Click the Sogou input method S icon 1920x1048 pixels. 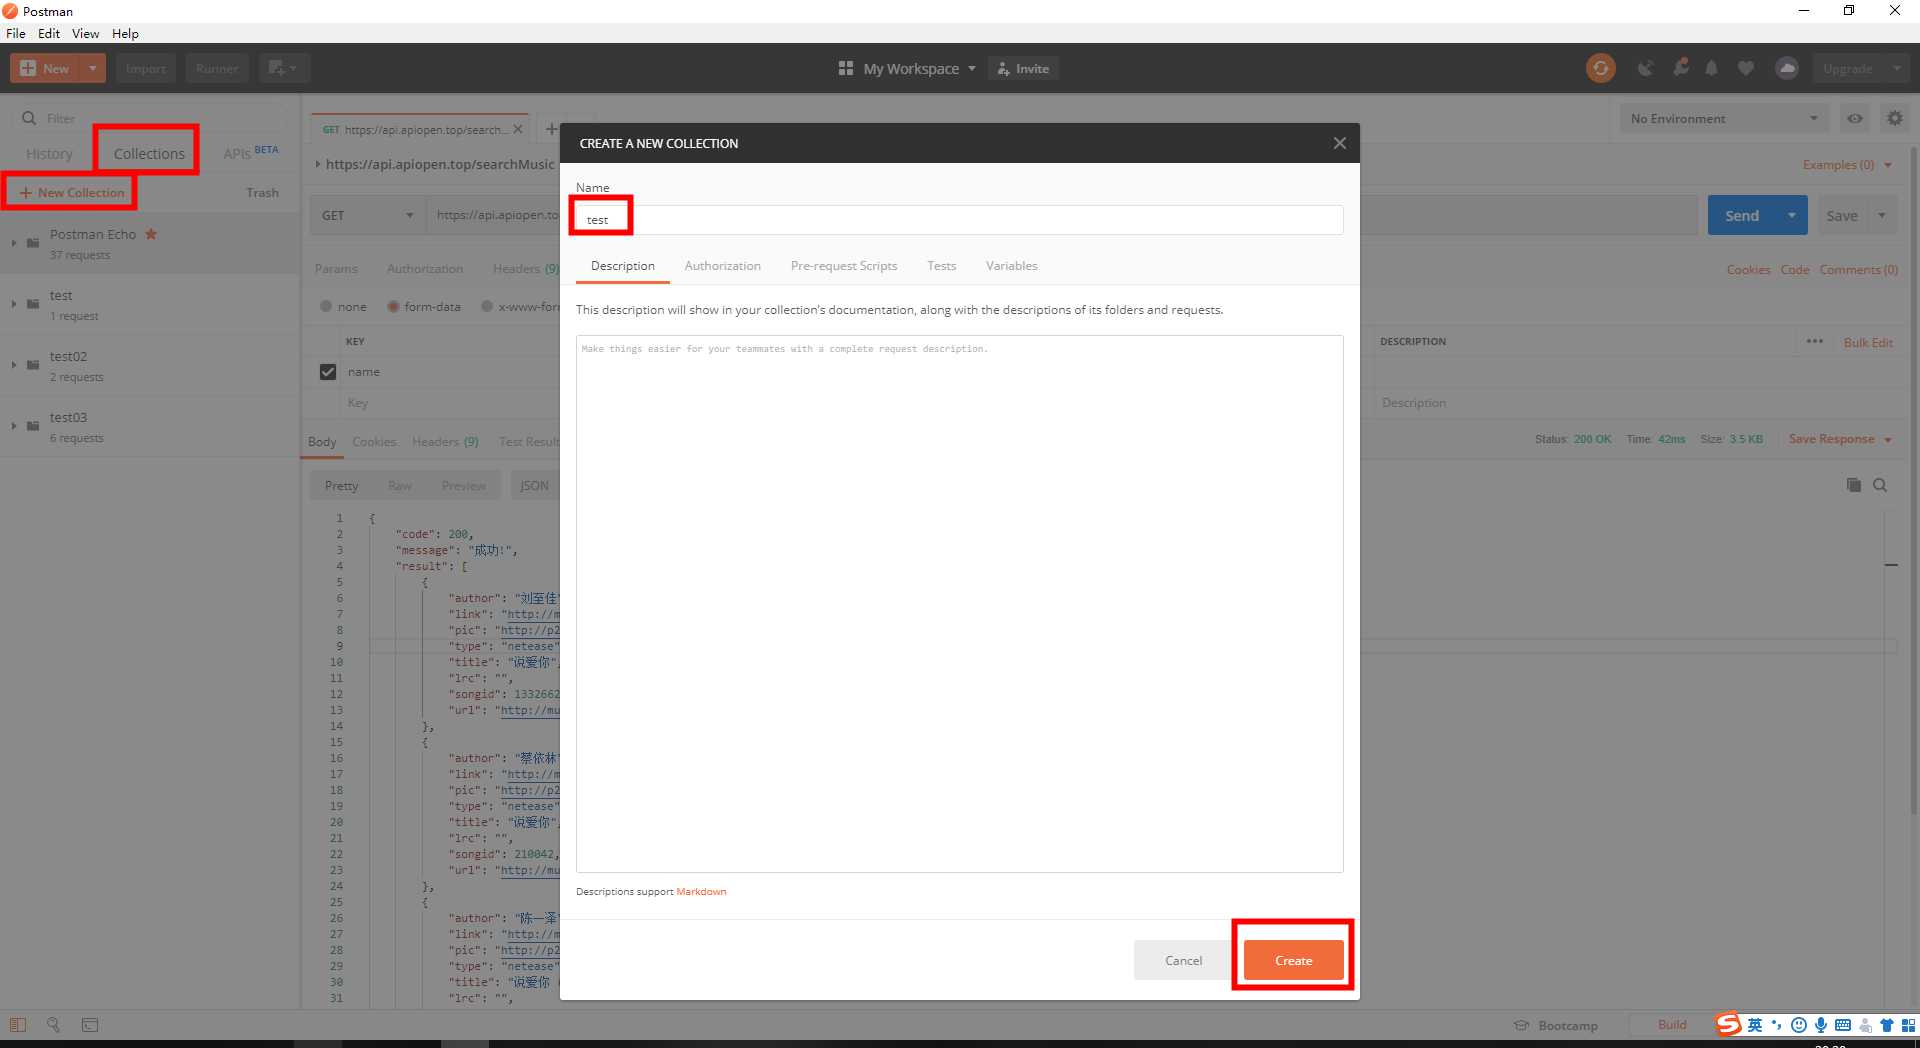coord(1728,1024)
